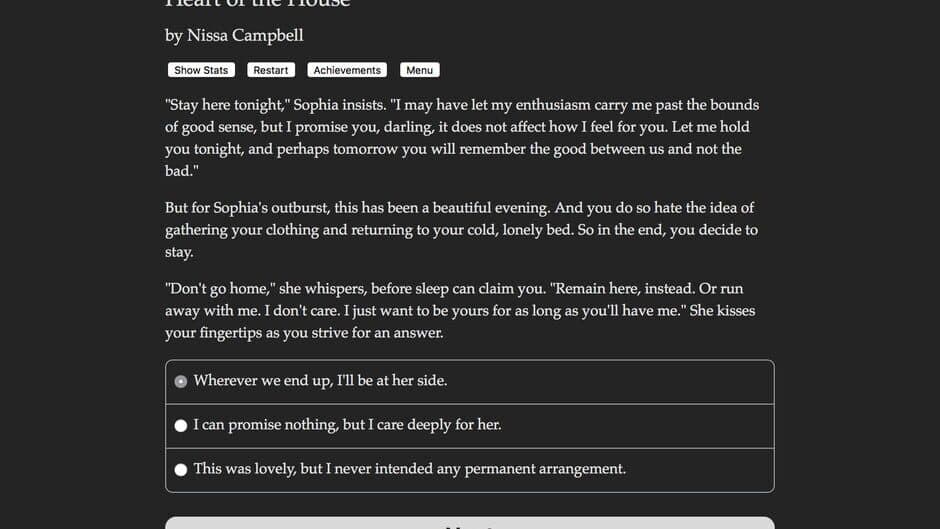Viewport: 940px width, 529px height.
Task: Click the paragraph starting "Stay here tonight"
Action: pyautogui.click(x=462, y=138)
